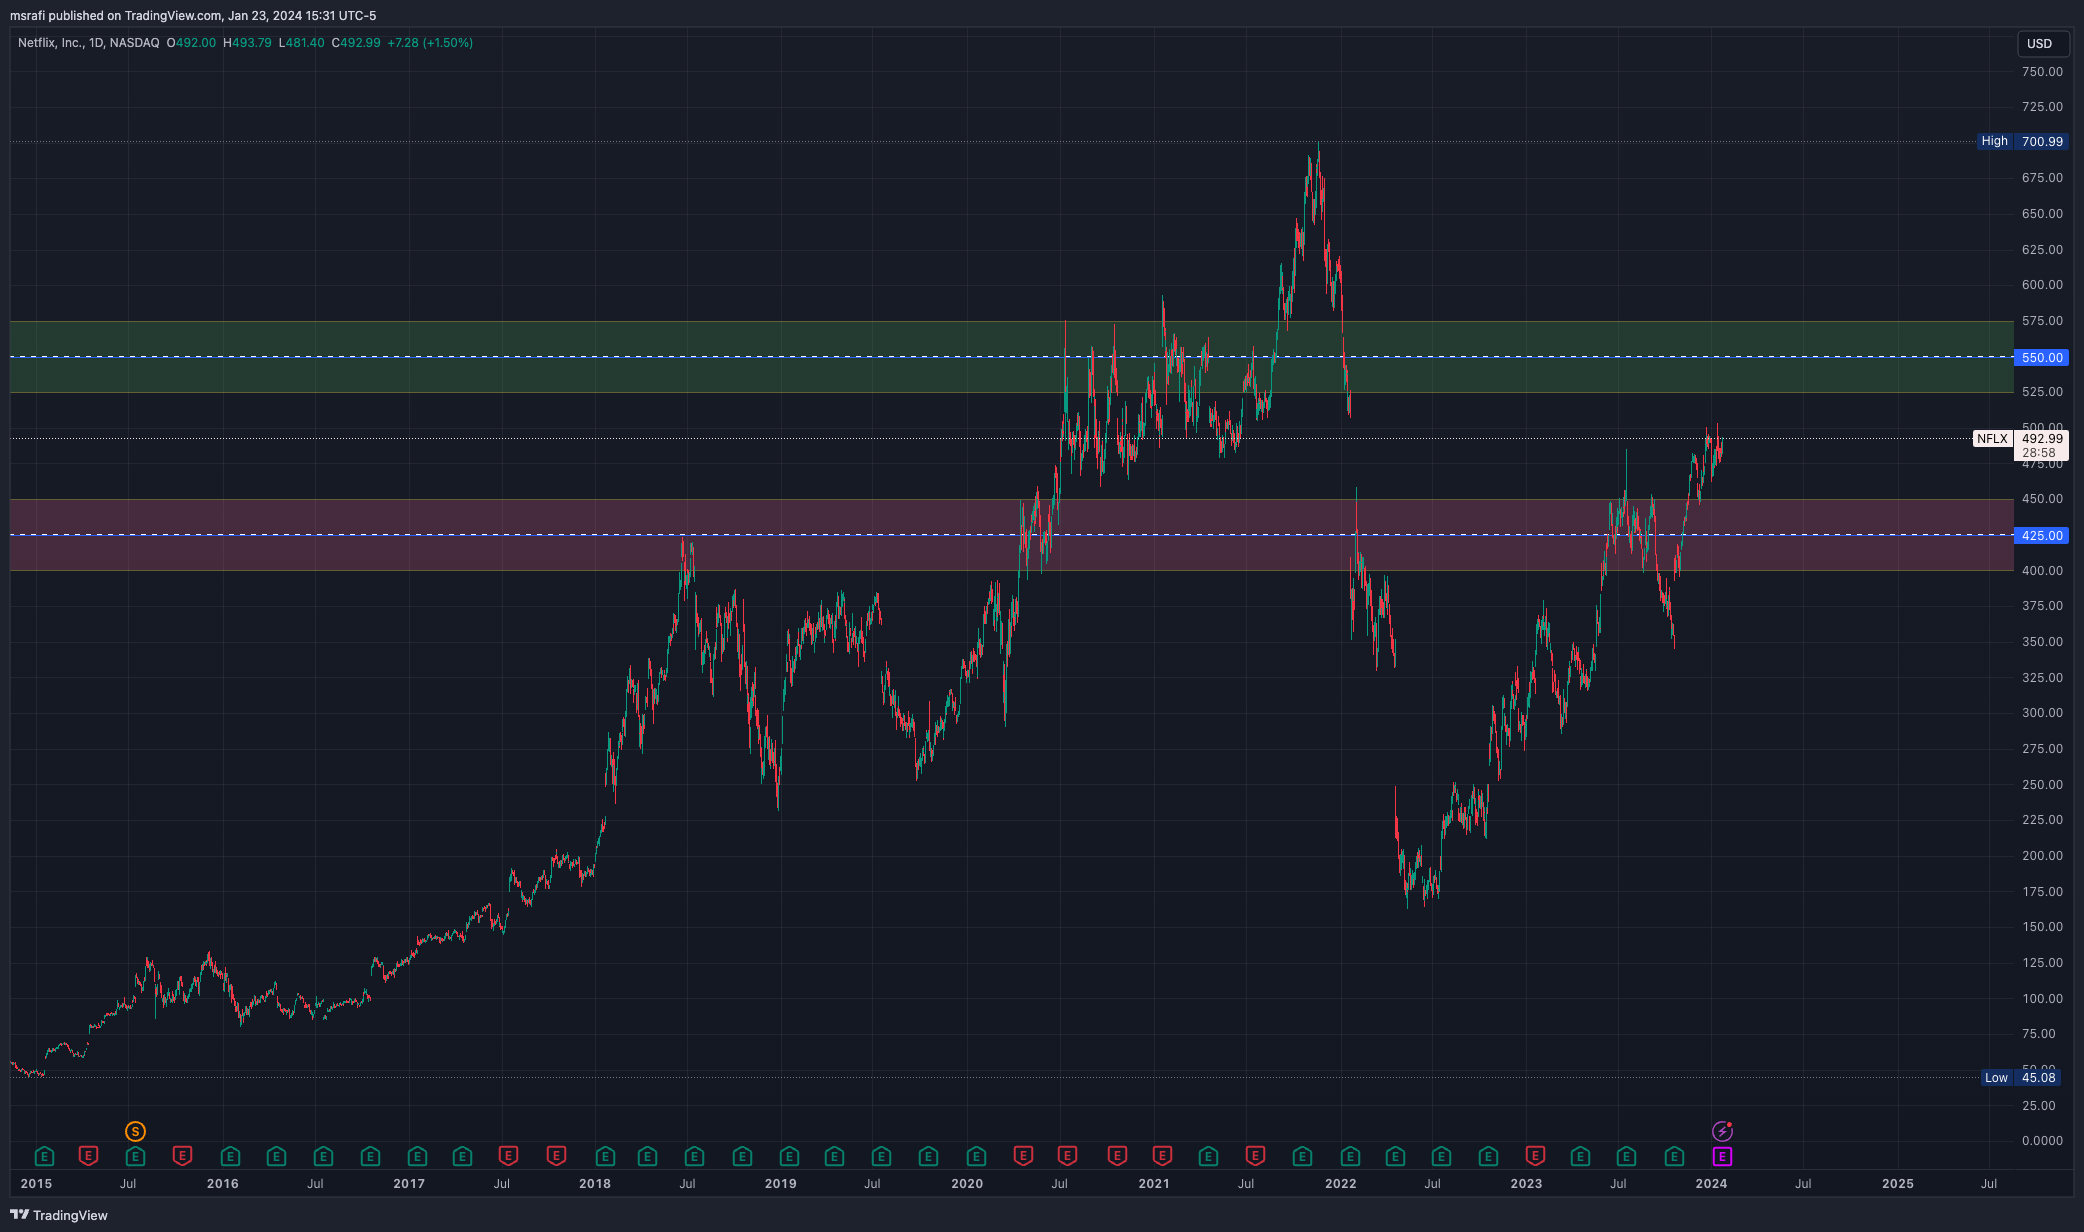Open the January 2022 green earnings marker
Screen dimensions: 2084x1232
(1350, 1157)
